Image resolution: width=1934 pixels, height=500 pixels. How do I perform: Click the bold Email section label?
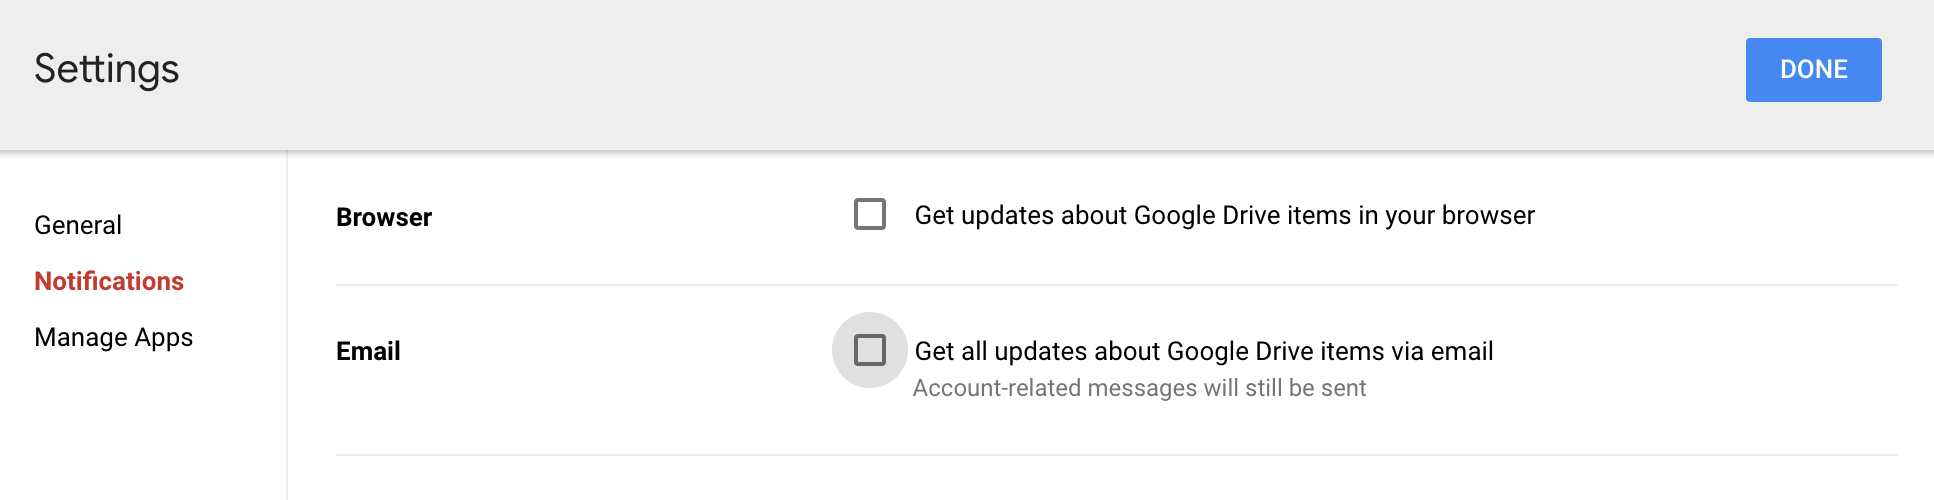click(x=368, y=351)
